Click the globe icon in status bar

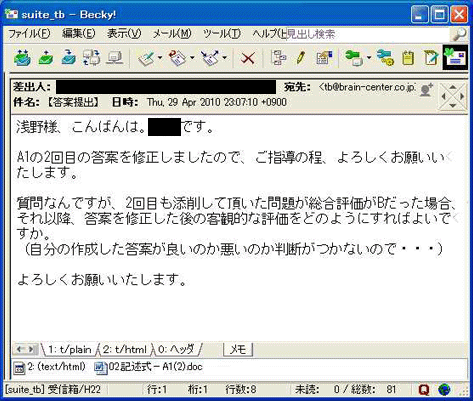(x=444, y=389)
